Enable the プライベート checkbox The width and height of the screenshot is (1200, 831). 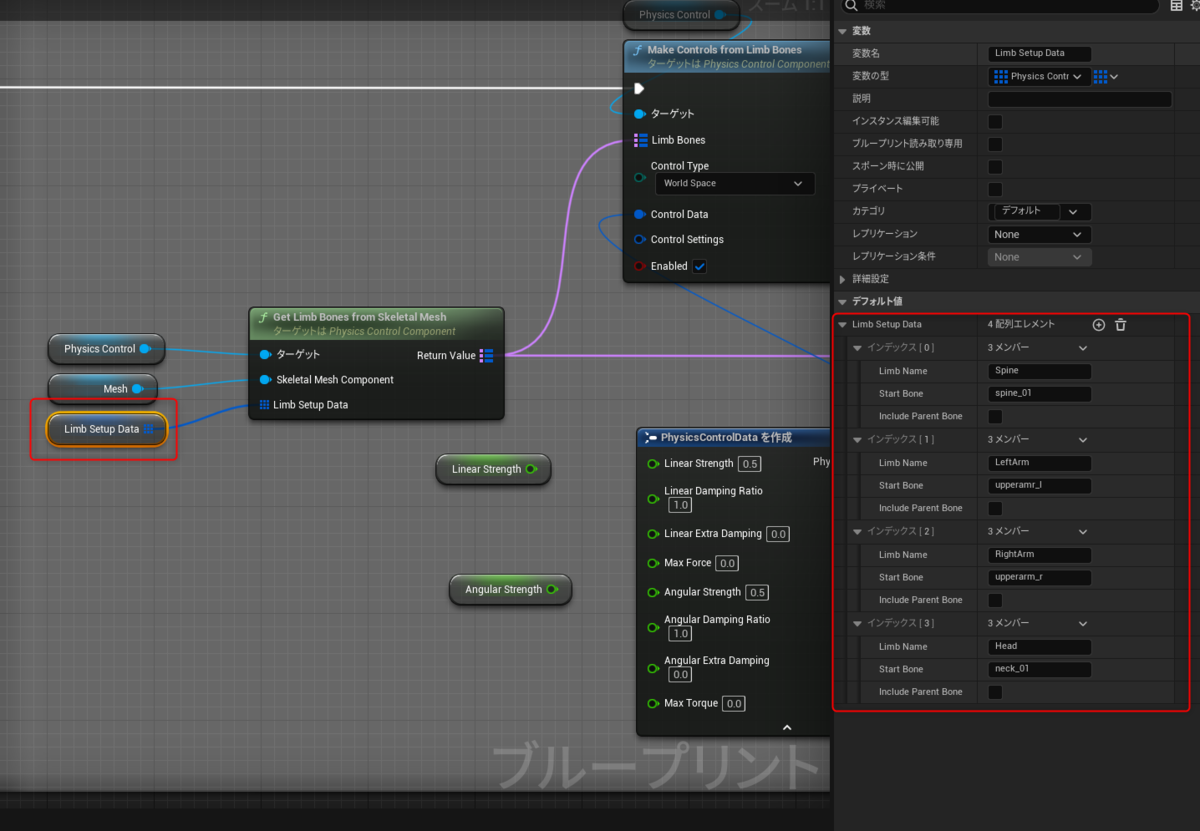995,189
